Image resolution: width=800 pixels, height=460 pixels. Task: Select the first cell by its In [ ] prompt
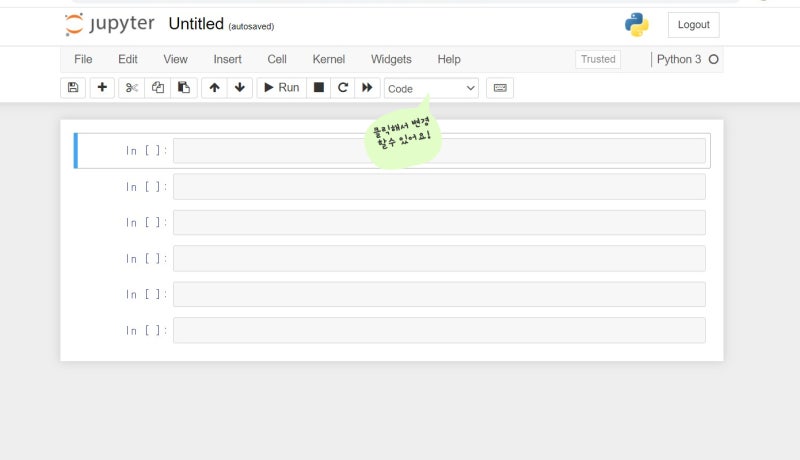[x=146, y=150]
